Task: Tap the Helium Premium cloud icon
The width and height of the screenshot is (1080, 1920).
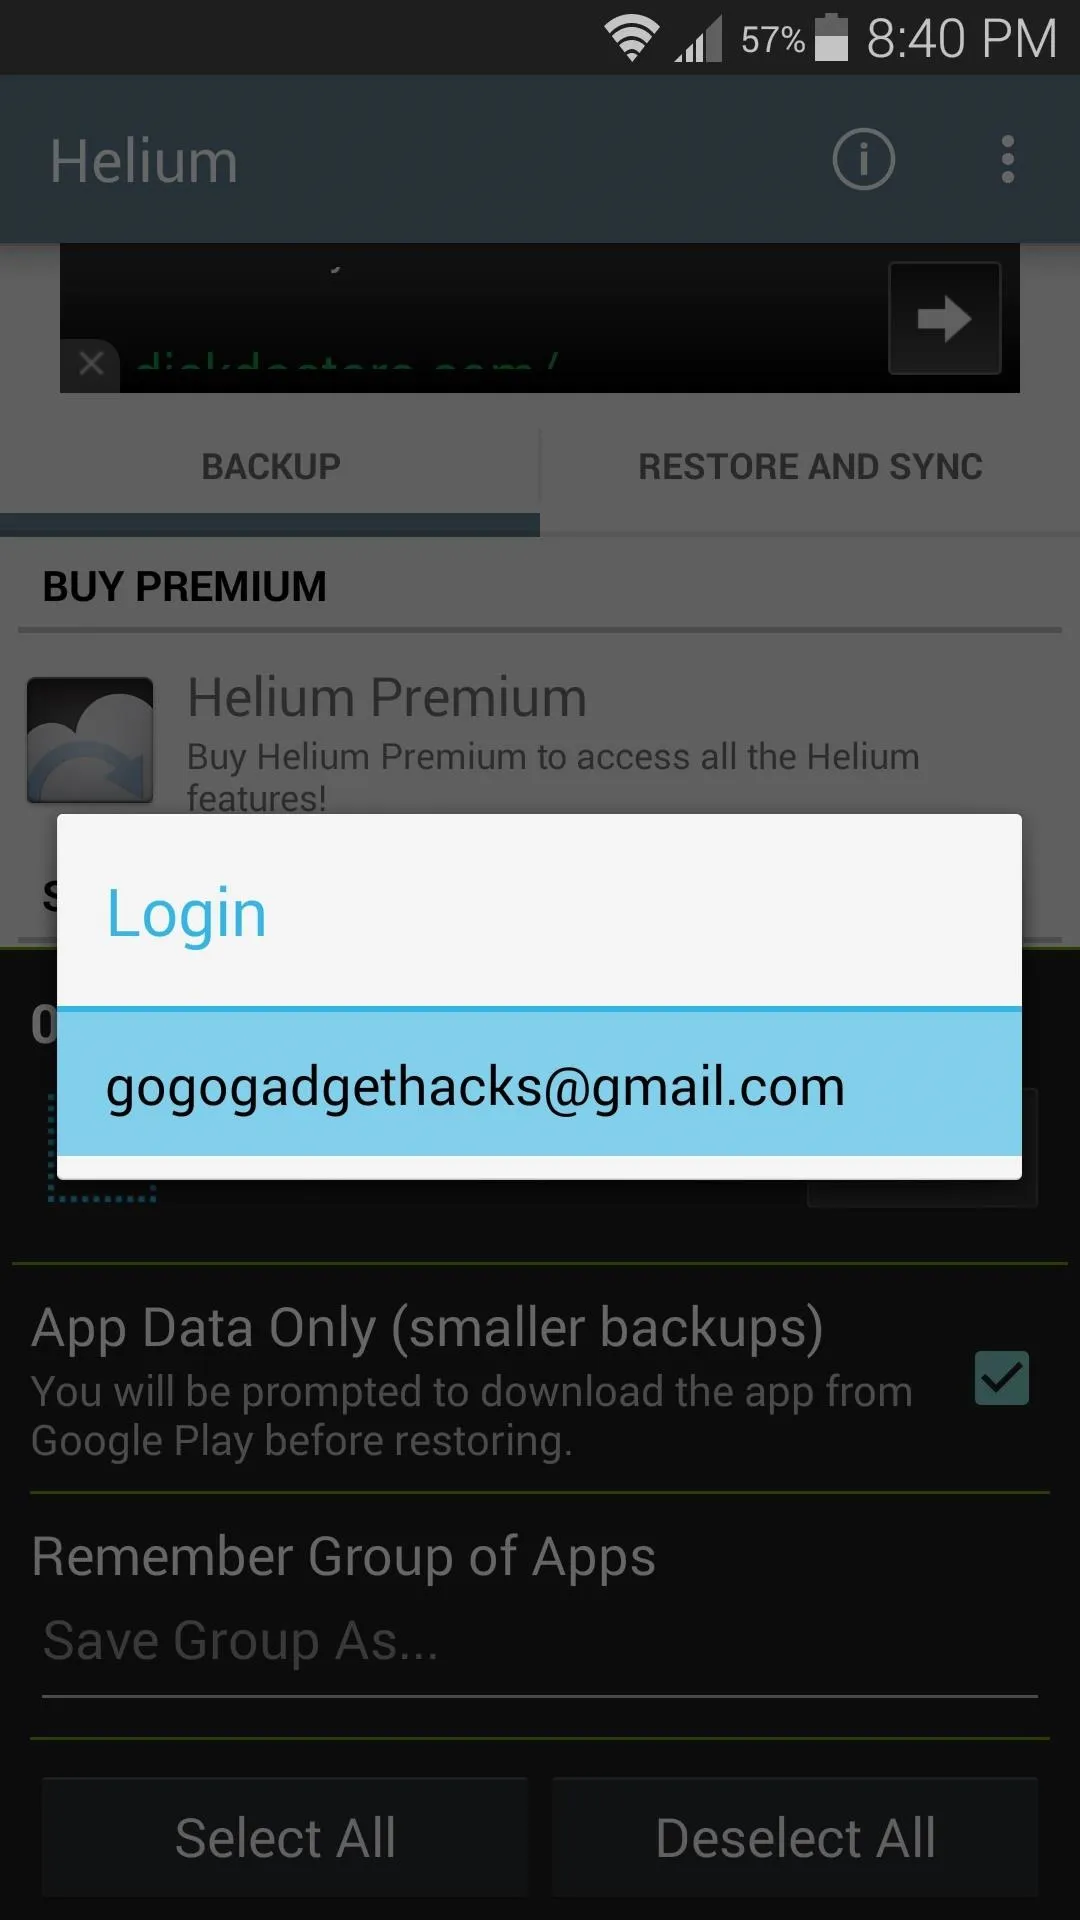Action: click(90, 740)
